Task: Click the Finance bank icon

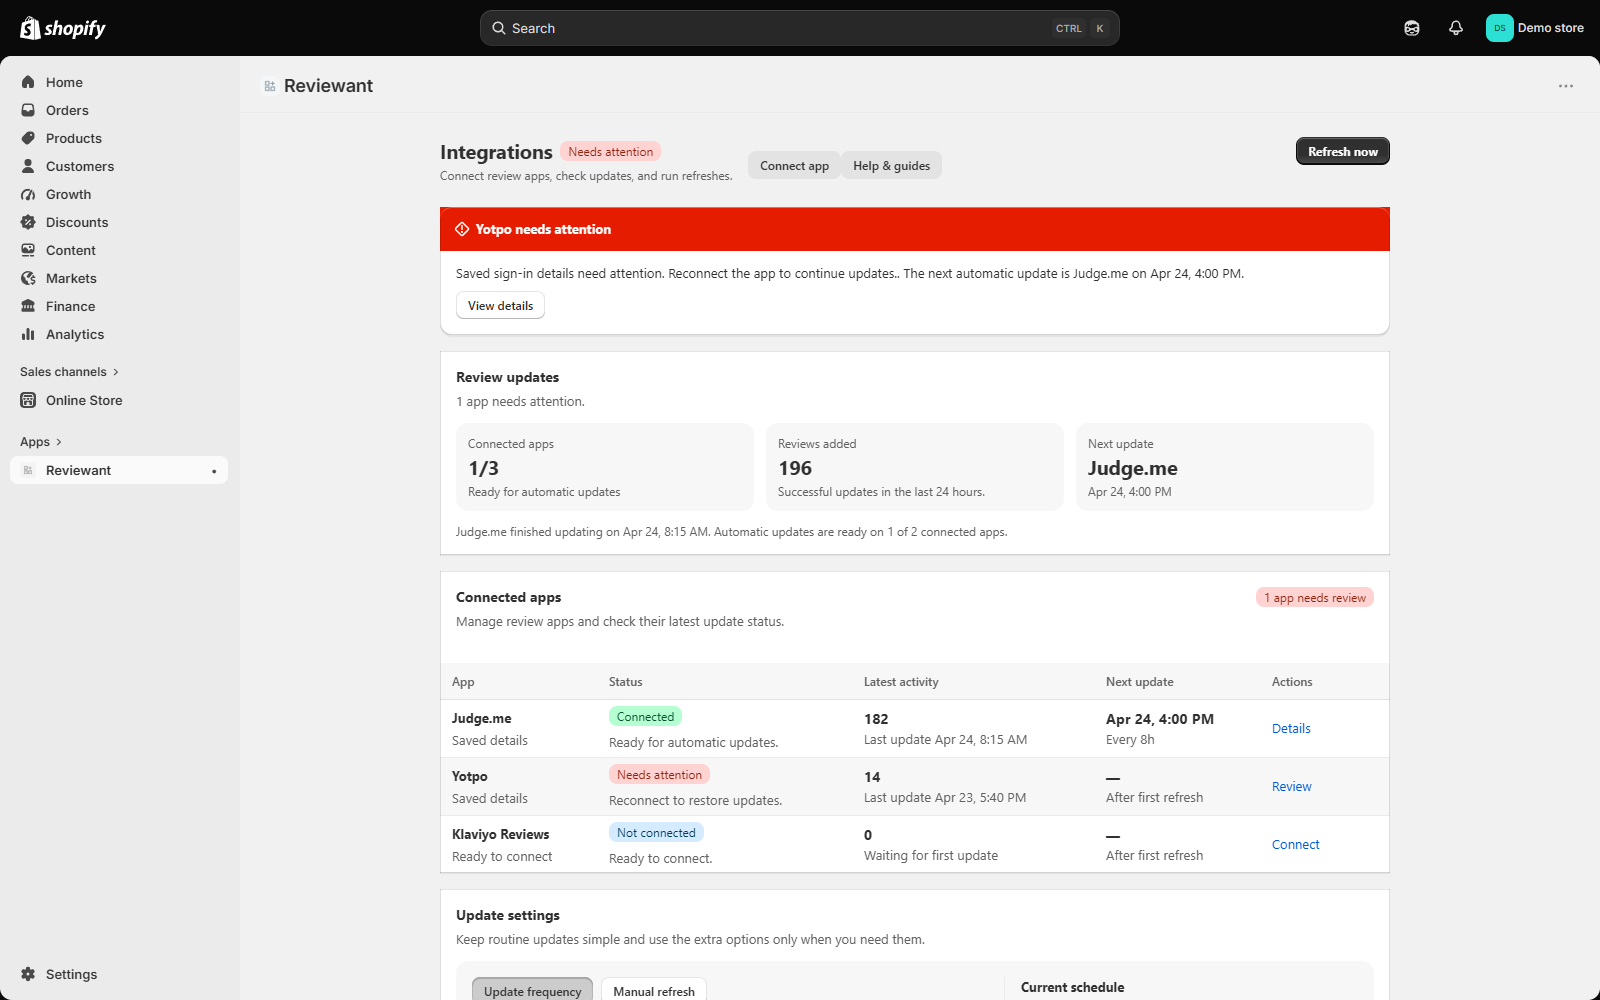Action: pyautogui.click(x=28, y=306)
